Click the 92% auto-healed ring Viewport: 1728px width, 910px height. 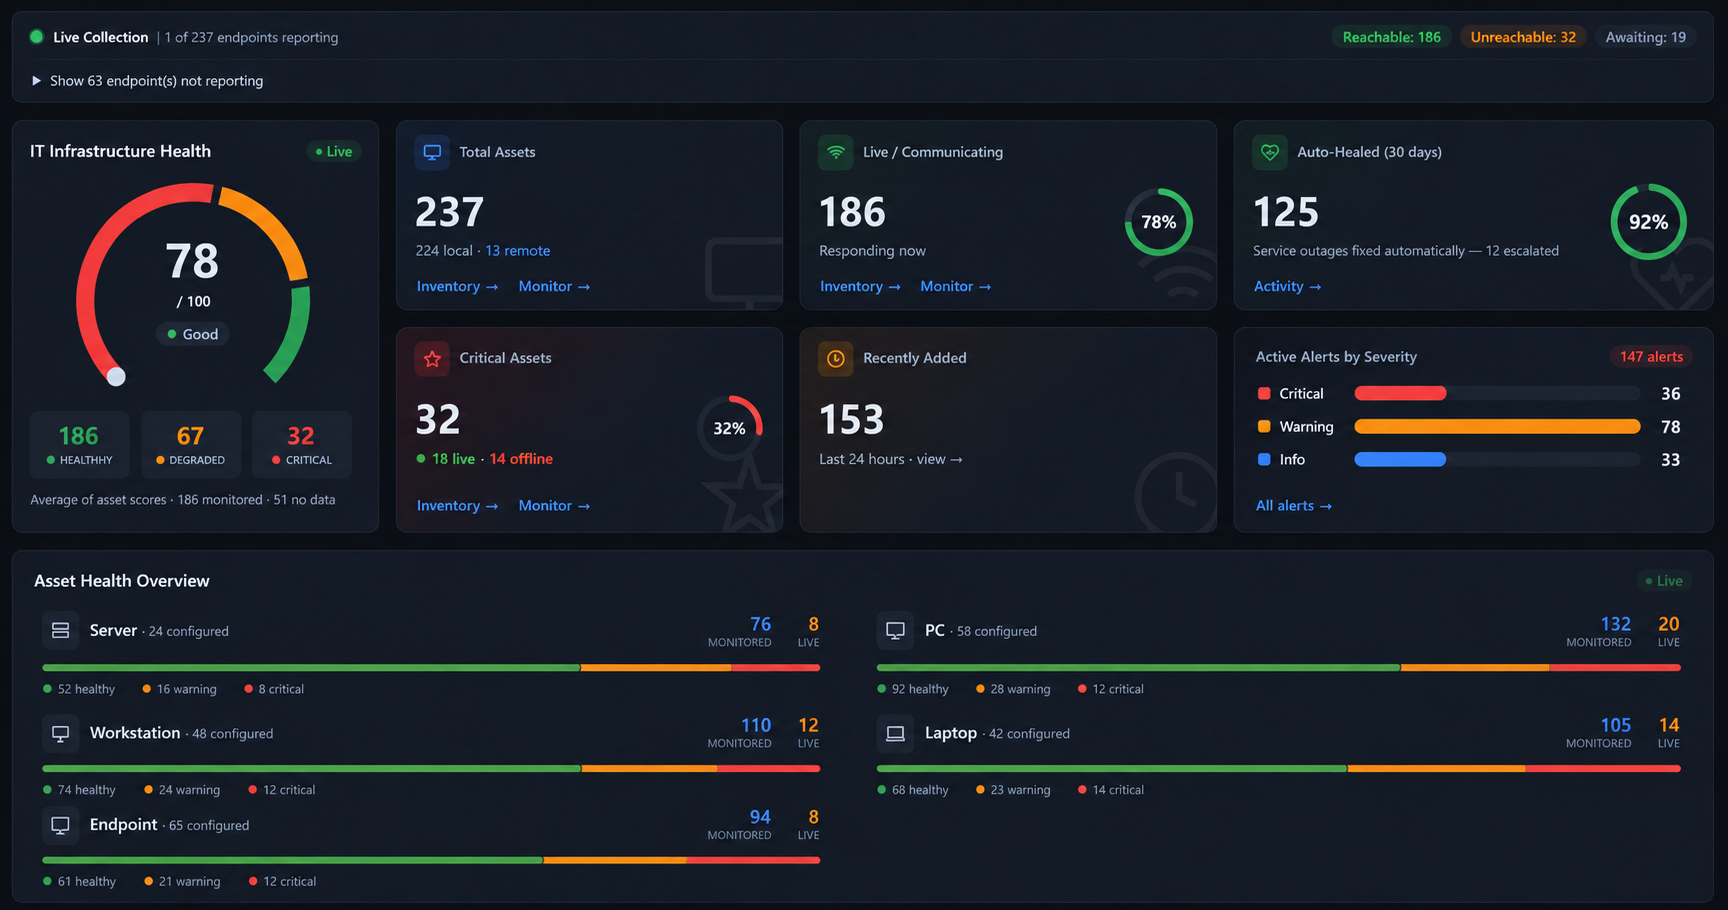[1648, 222]
